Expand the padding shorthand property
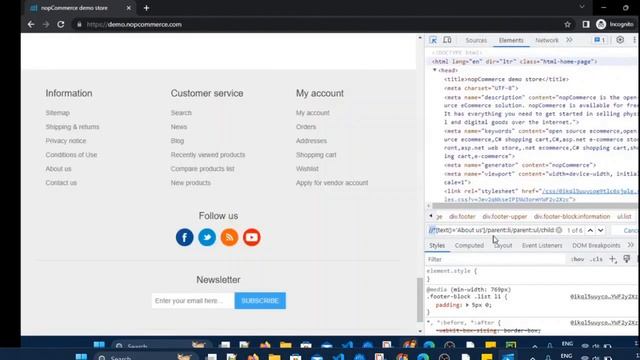The image size is (640, 360). 467,305
